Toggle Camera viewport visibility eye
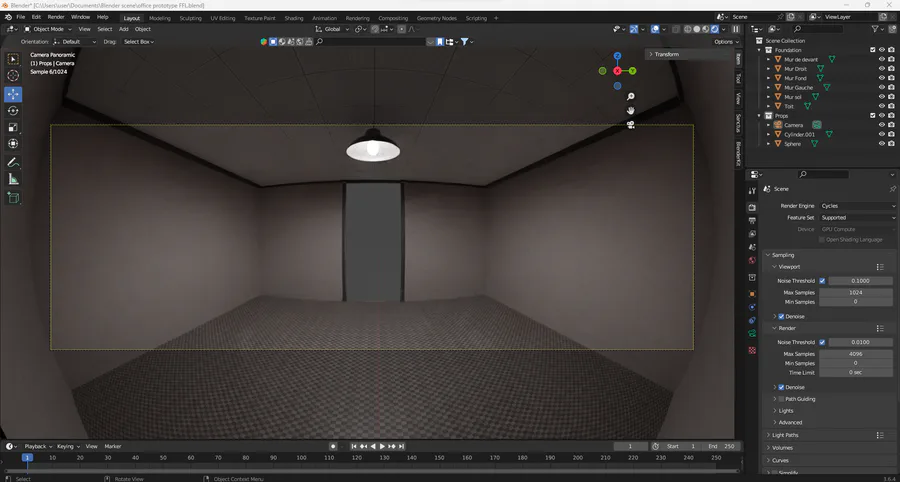This screenshot has width=900, height=482. coord(882,125)
